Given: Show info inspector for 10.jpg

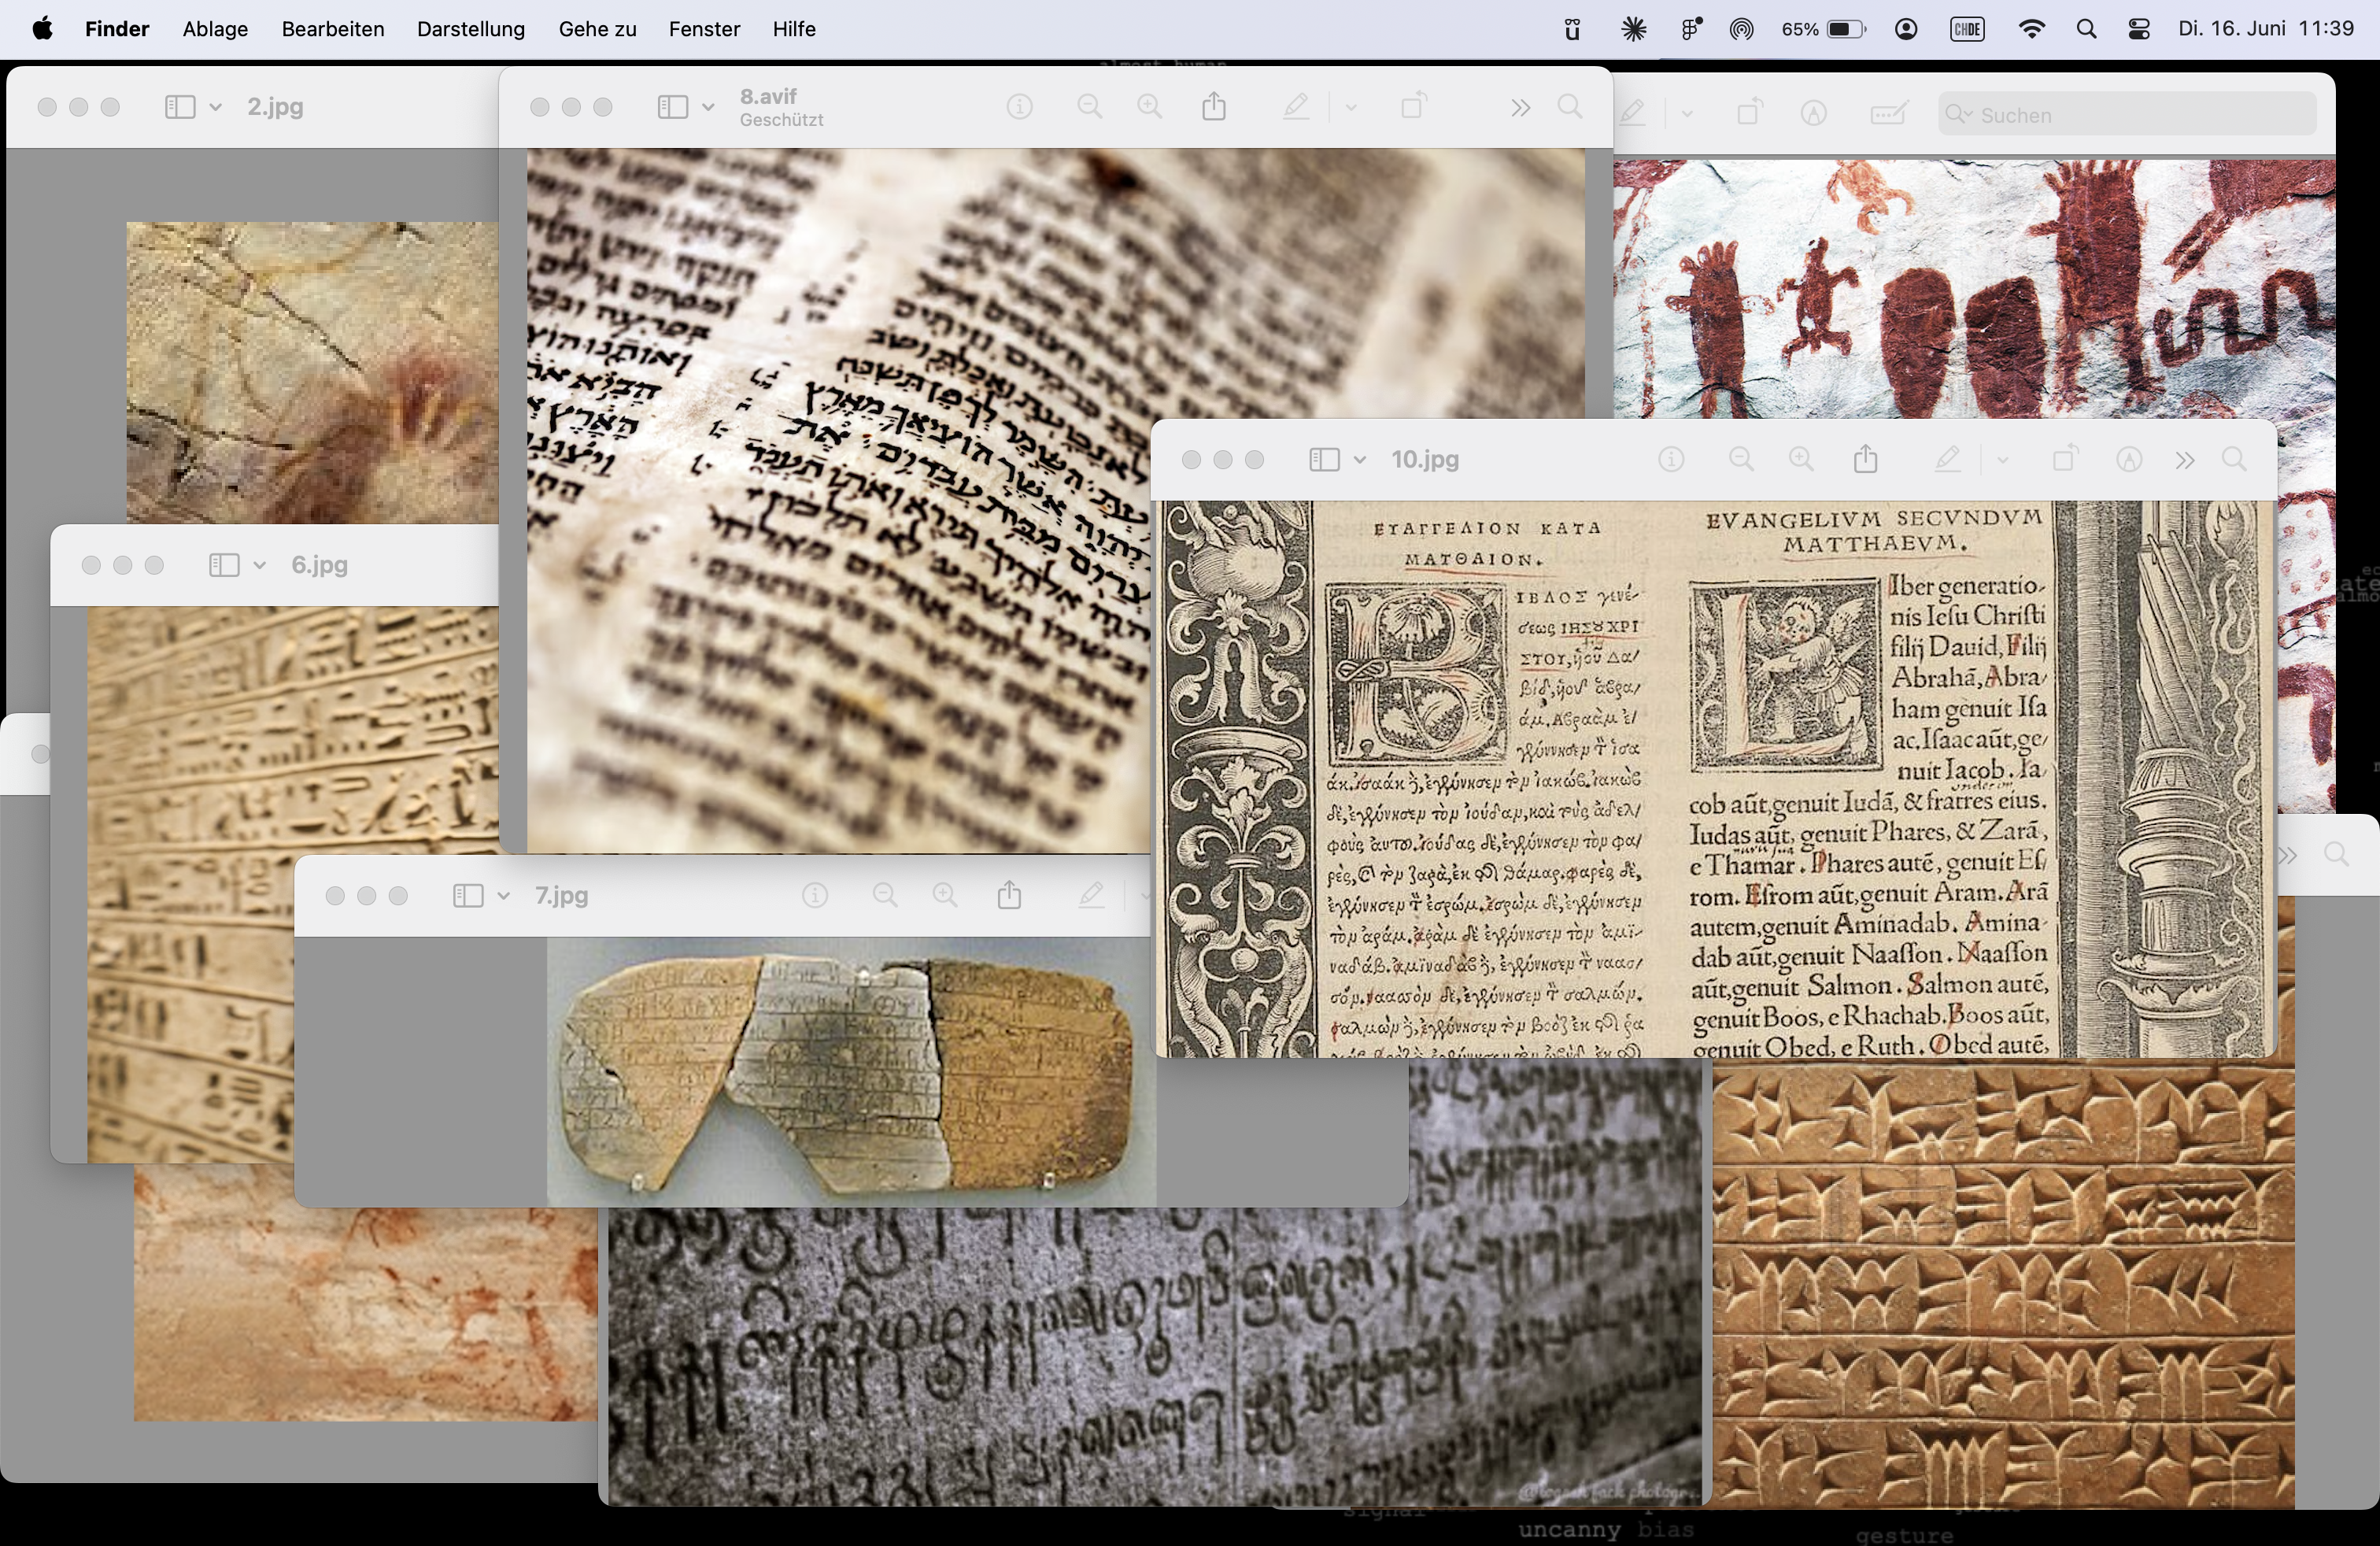Looking at the screenshot, I should pos(1671,459).
